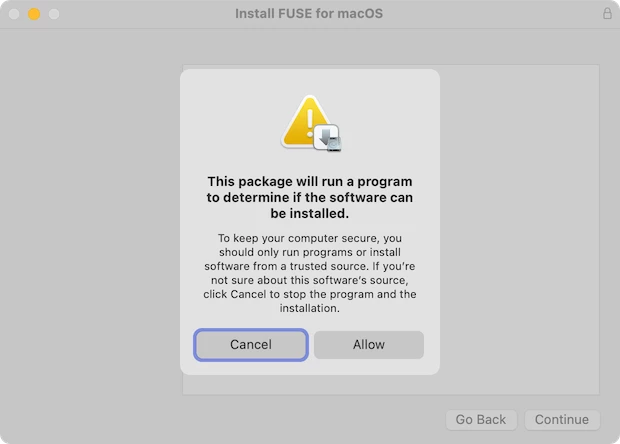Screen dimensions: 620x444
Task: Click the installer disk badge with down arrow
Action: coord(327,138)
